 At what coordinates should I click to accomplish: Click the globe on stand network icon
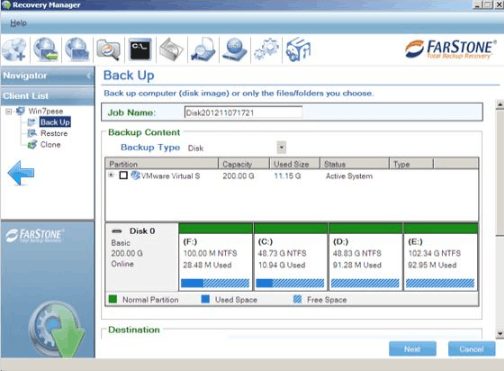coord(235,50)
